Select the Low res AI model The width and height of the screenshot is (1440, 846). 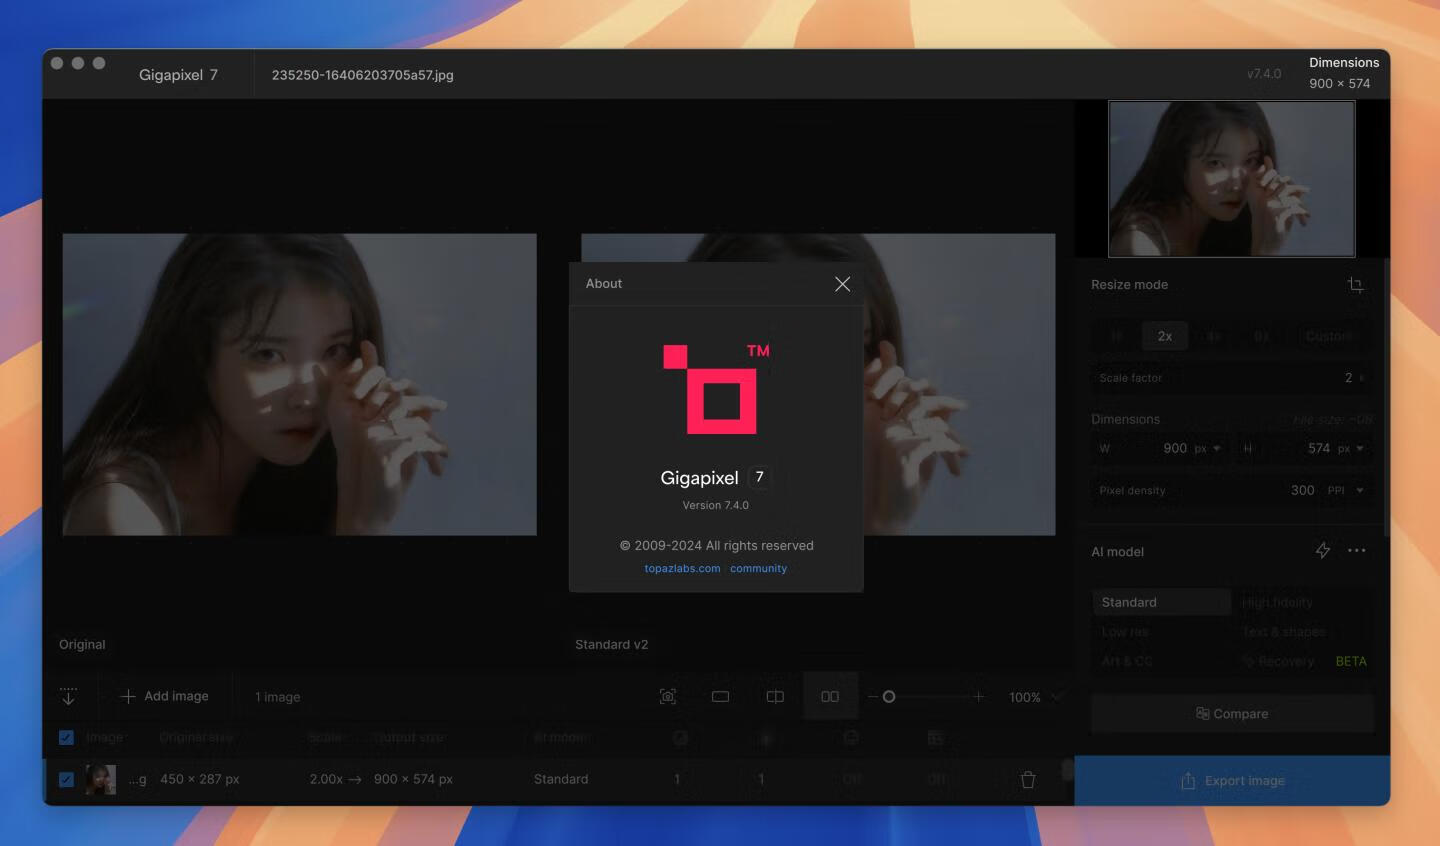click(x=1161, y=631)
